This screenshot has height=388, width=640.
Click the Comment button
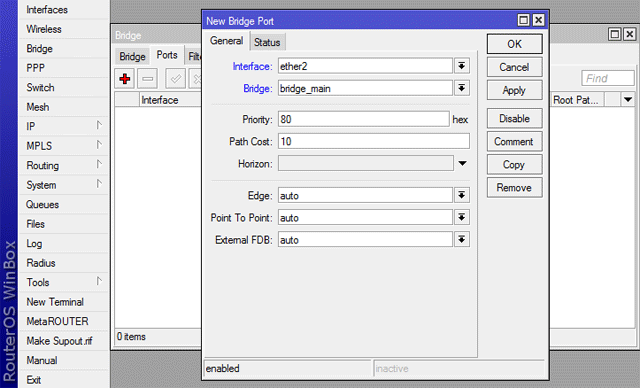tap(514, 142)
